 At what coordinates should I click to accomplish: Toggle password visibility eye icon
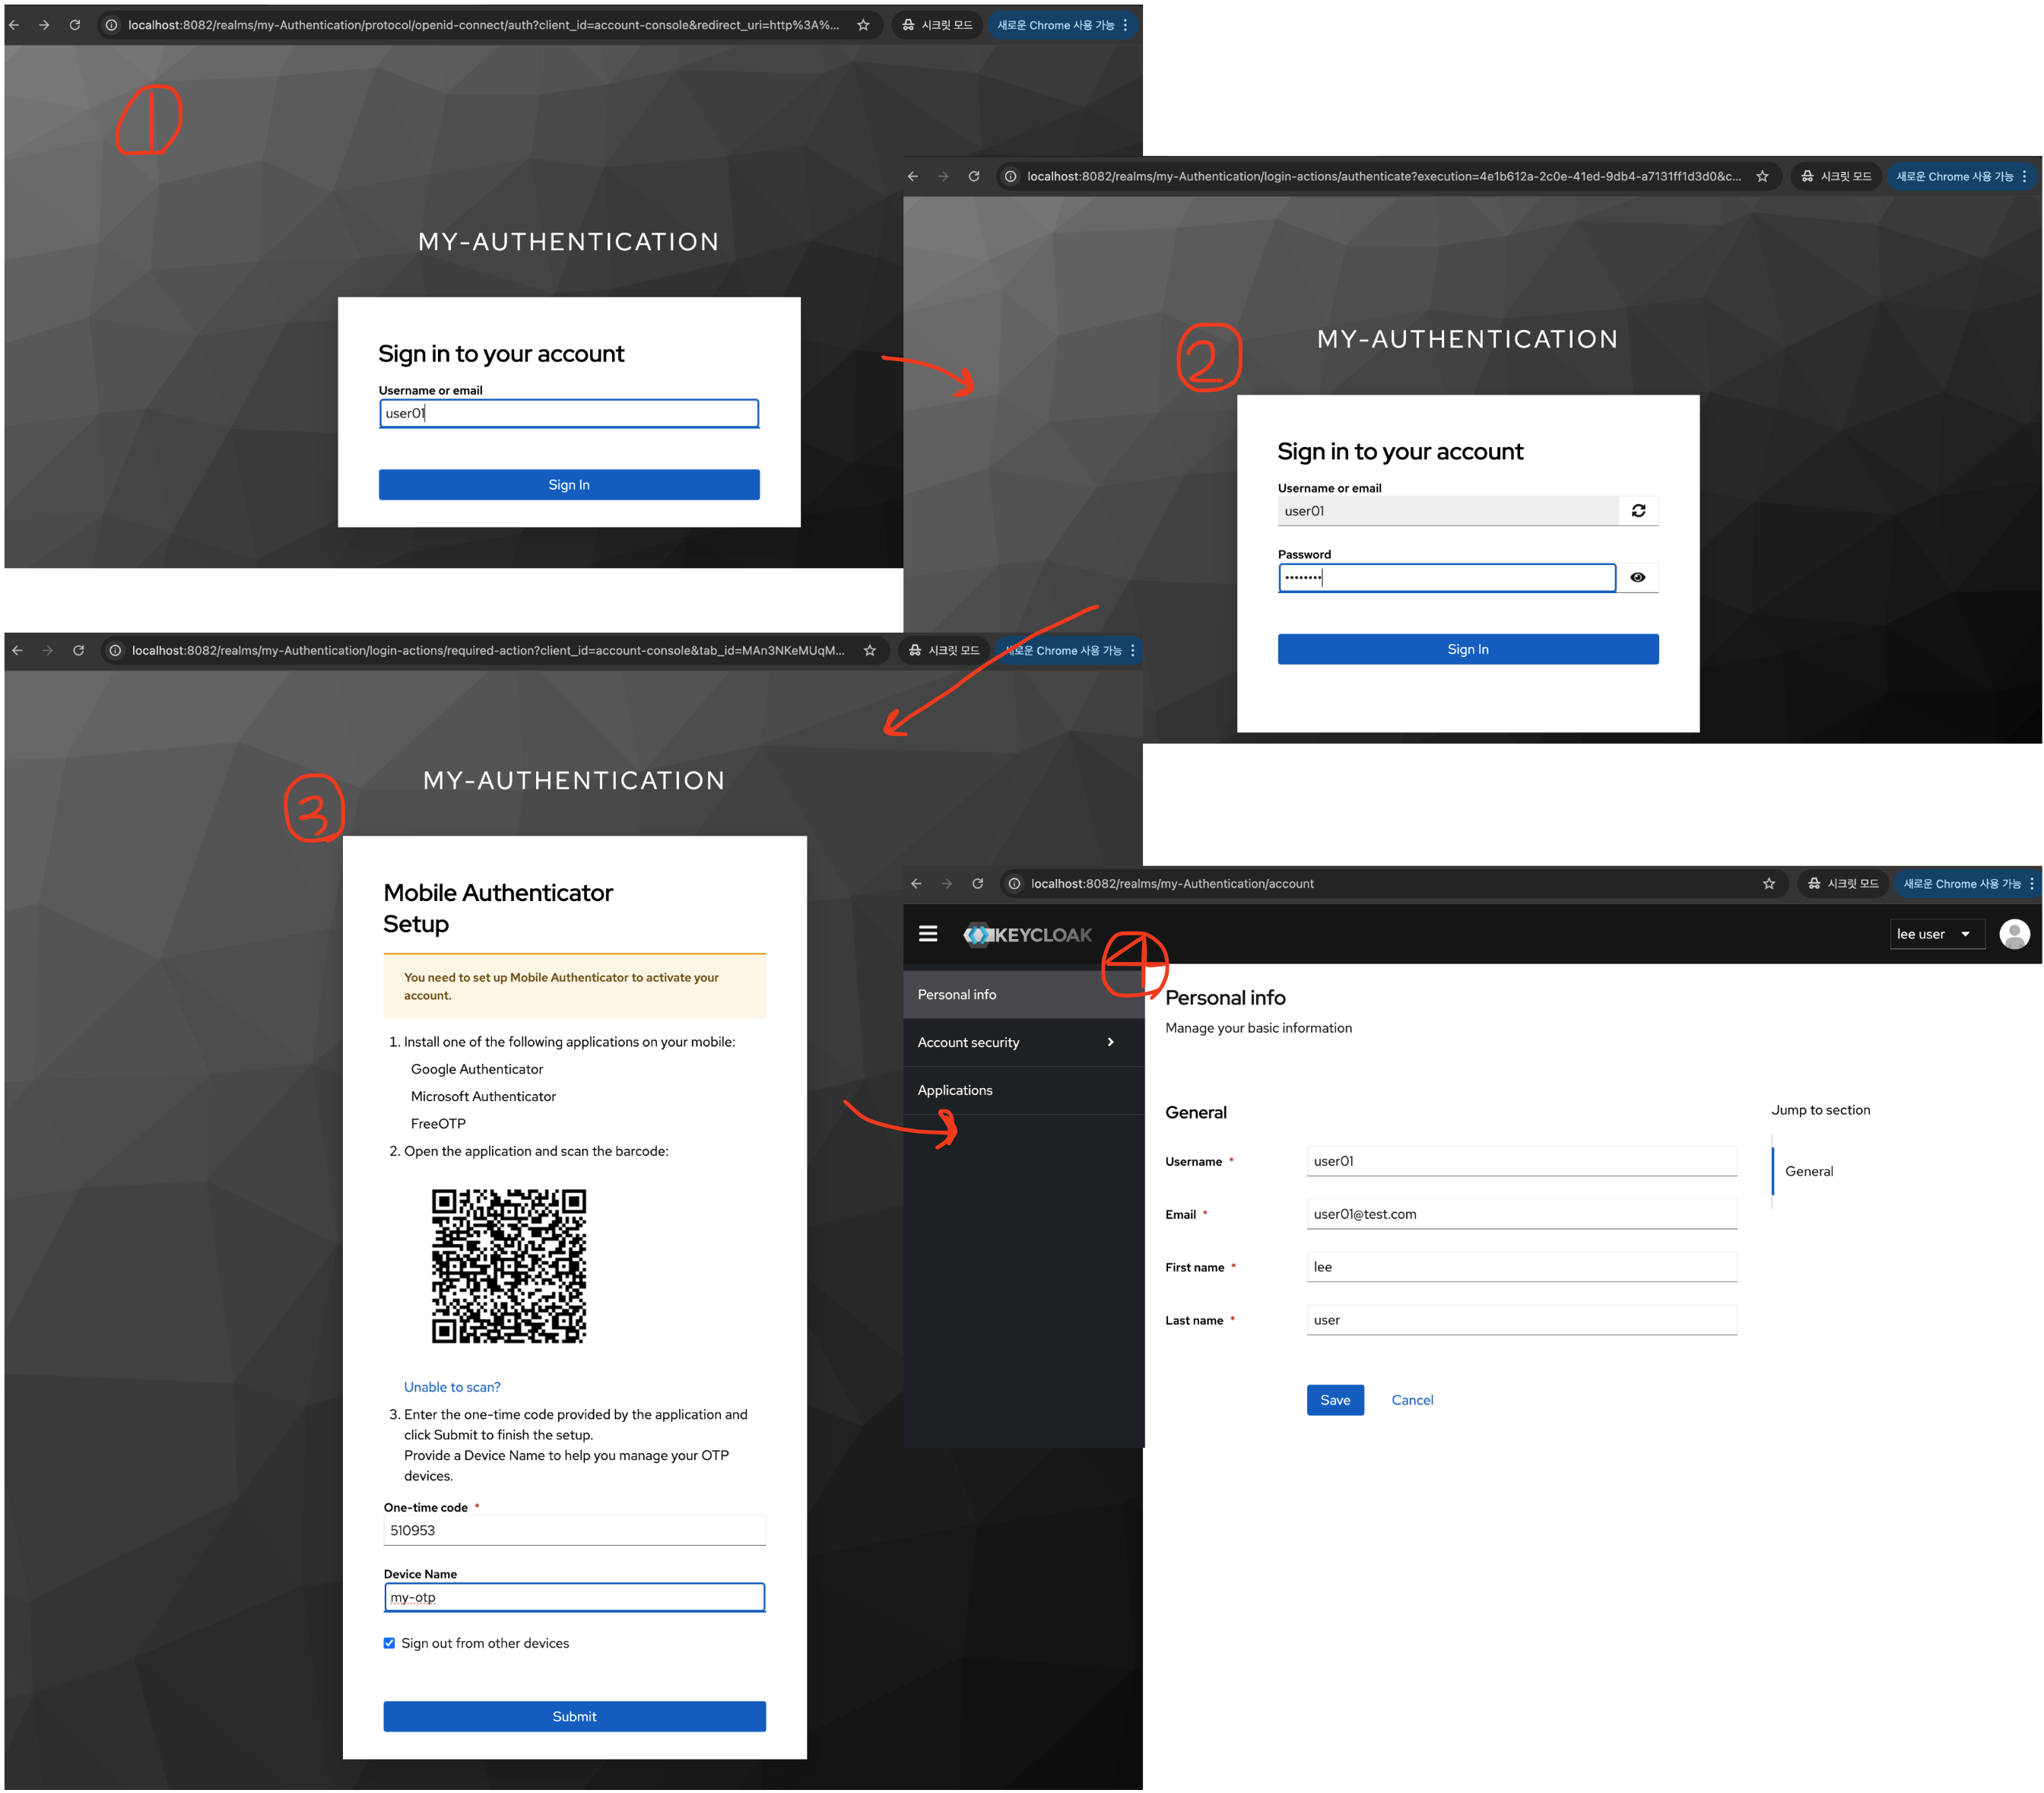[1637, 577]
